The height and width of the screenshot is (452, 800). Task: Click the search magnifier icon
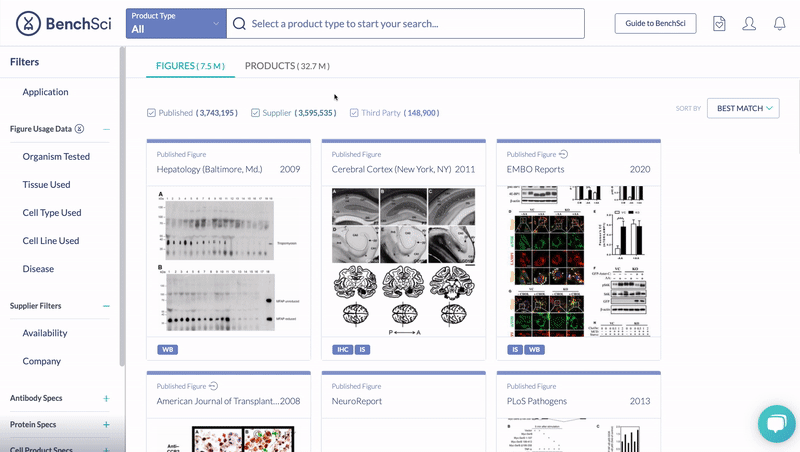239,23
